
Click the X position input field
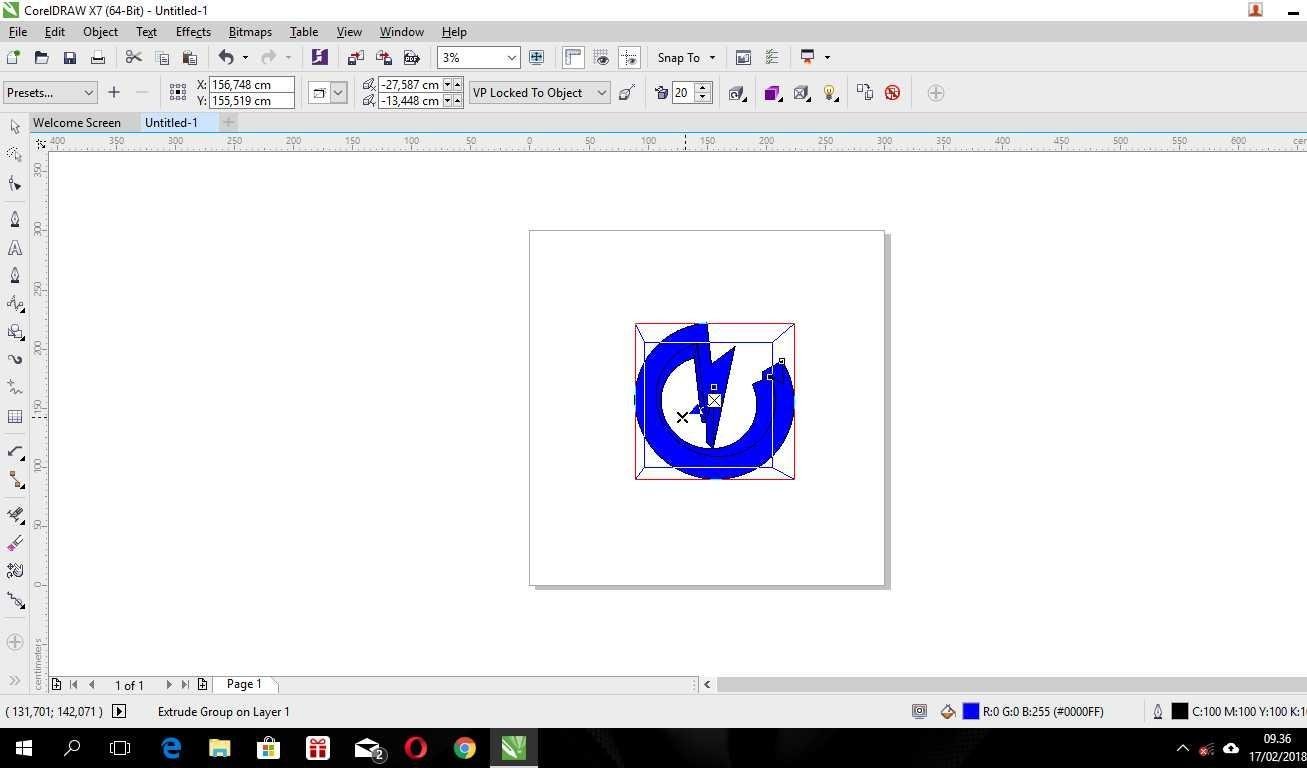click(x=252, y=85)
